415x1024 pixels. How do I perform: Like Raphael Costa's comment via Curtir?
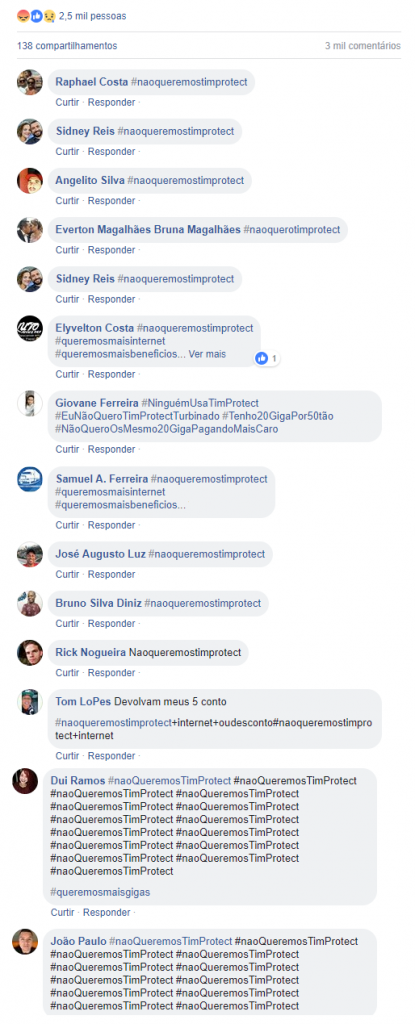point(67,103)
